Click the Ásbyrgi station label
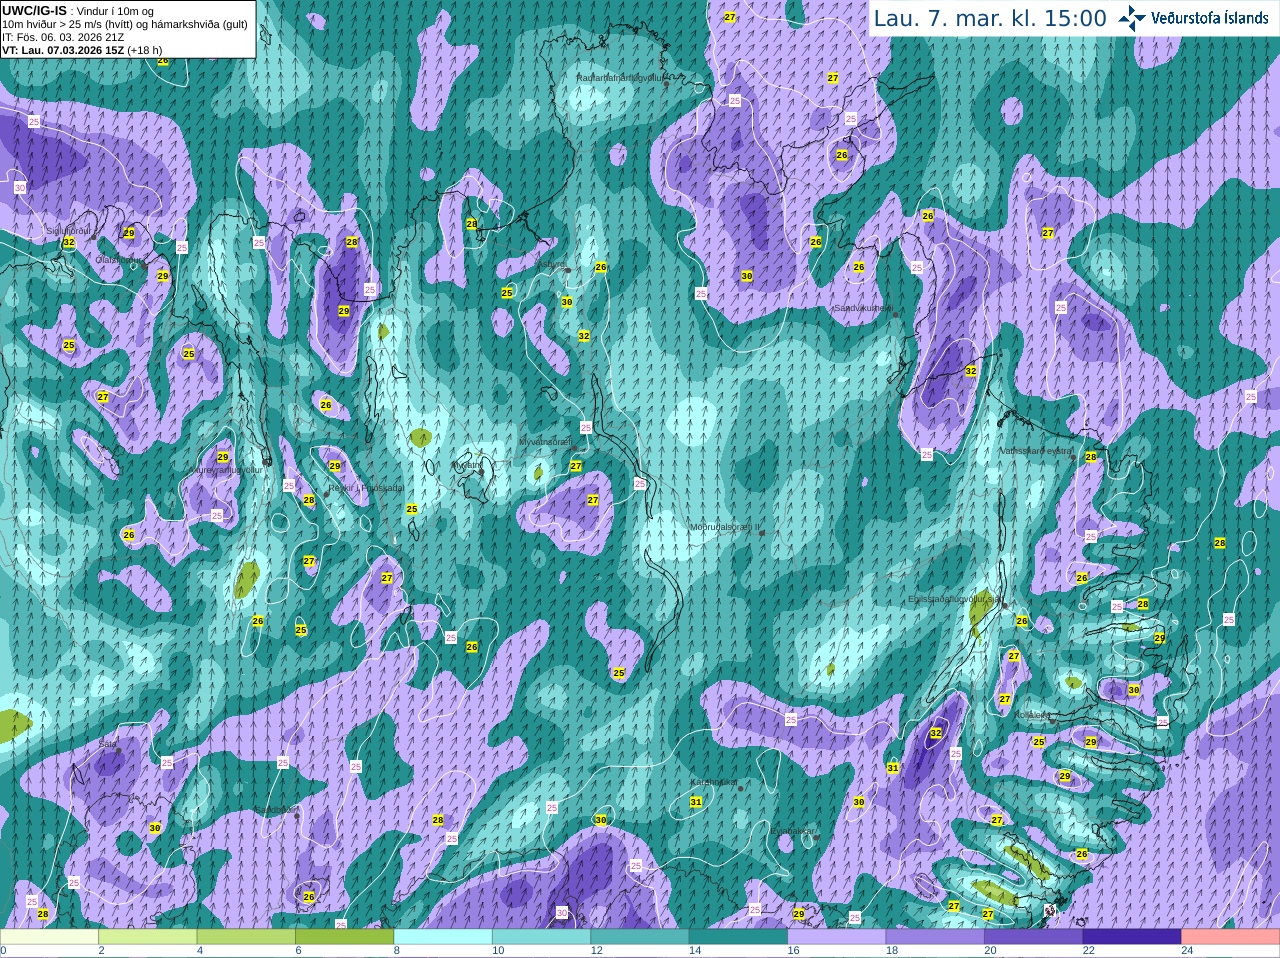This screenshot has height=958, width=1280. 552,264
